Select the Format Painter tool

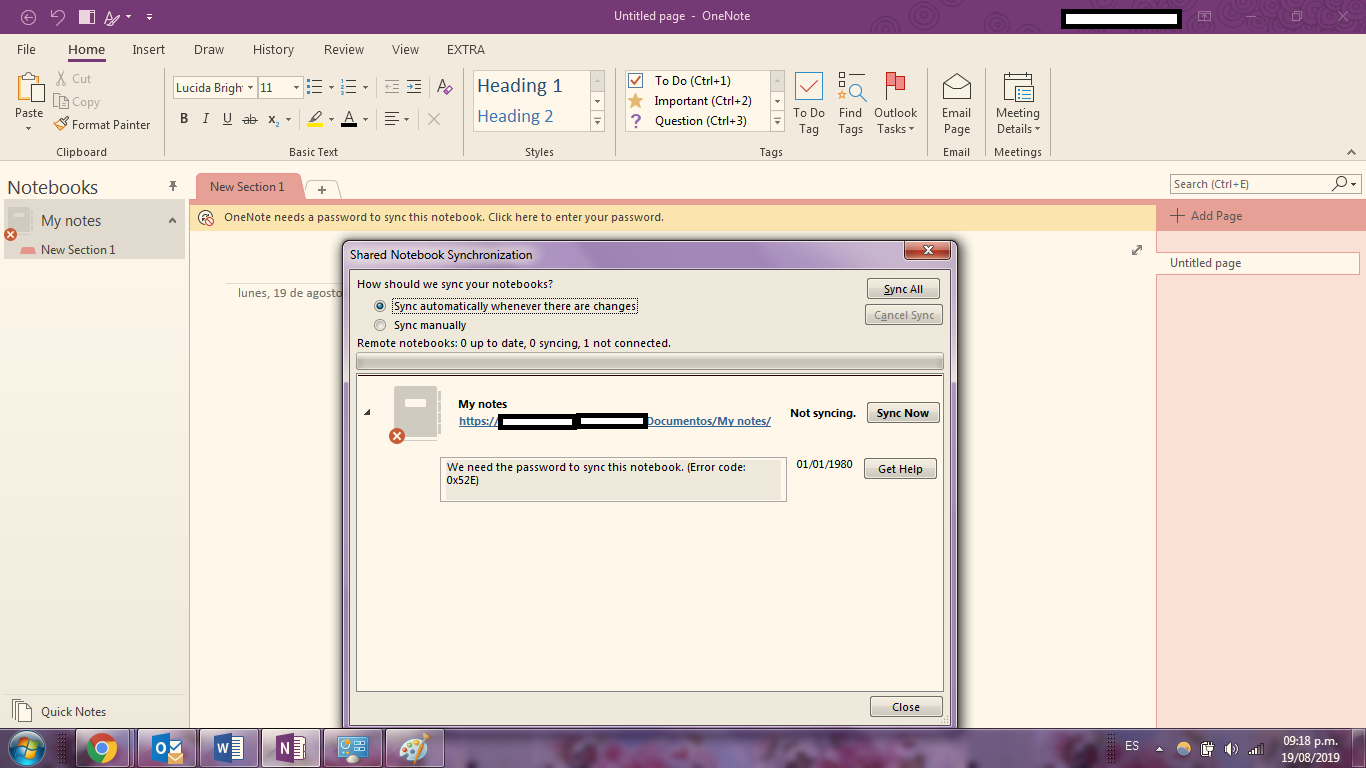click(102, 125)
